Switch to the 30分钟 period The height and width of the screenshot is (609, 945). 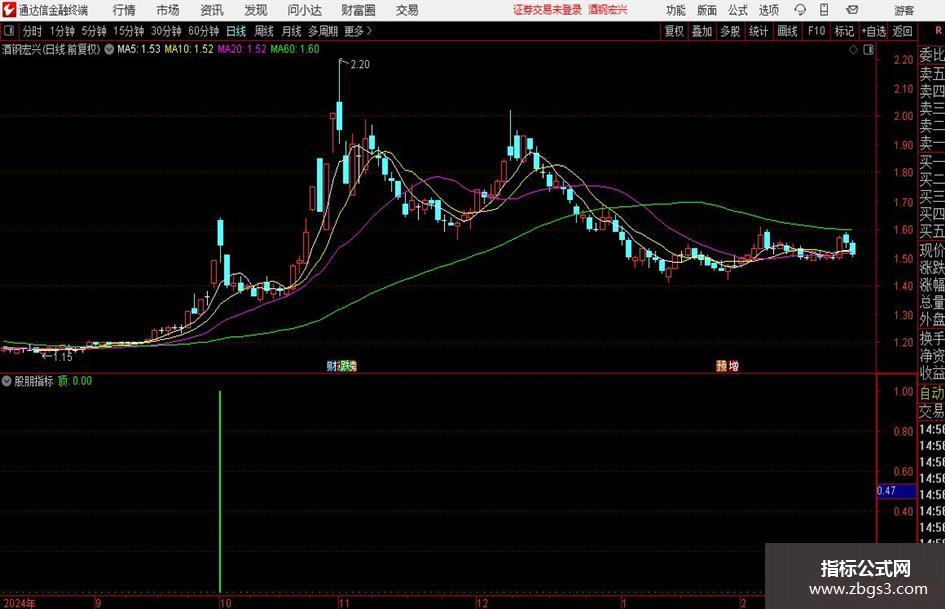(x=166, y=31)
